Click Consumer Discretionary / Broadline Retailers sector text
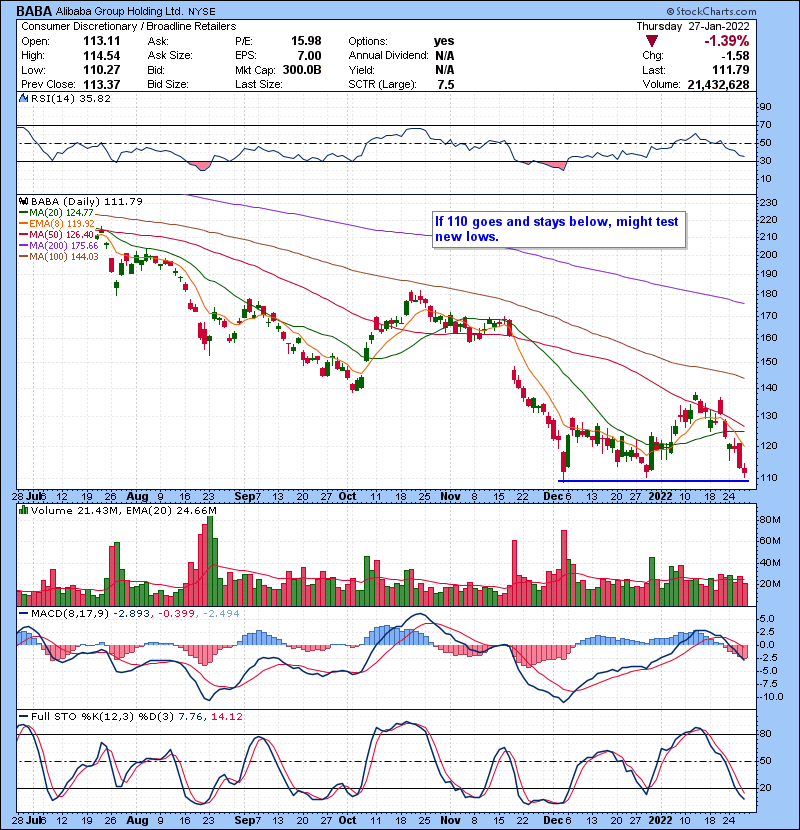The width and height of the screenshot is (800, 830). coord(129,26)
